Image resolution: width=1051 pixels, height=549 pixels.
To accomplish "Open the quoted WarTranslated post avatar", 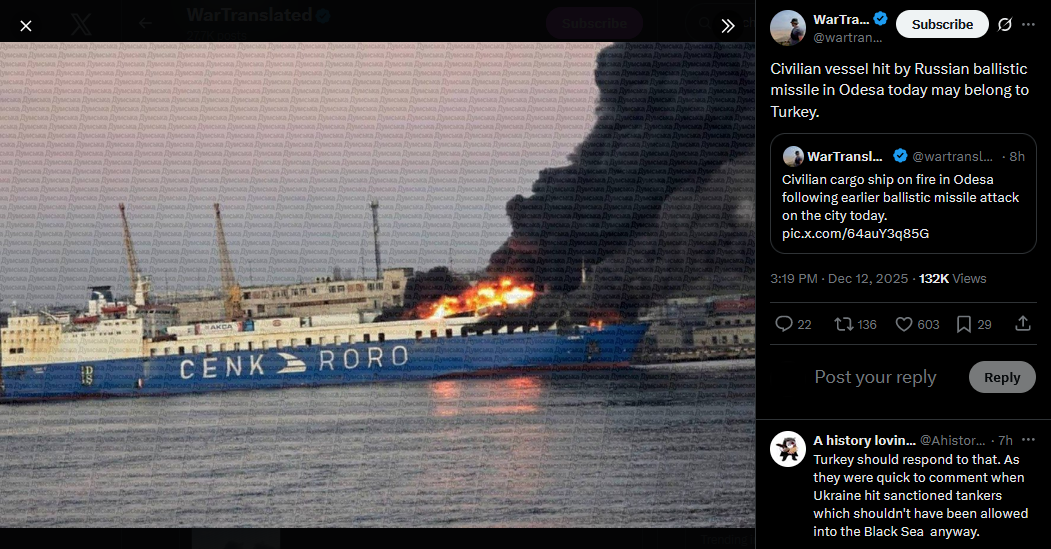I will (x=794, y=156).
